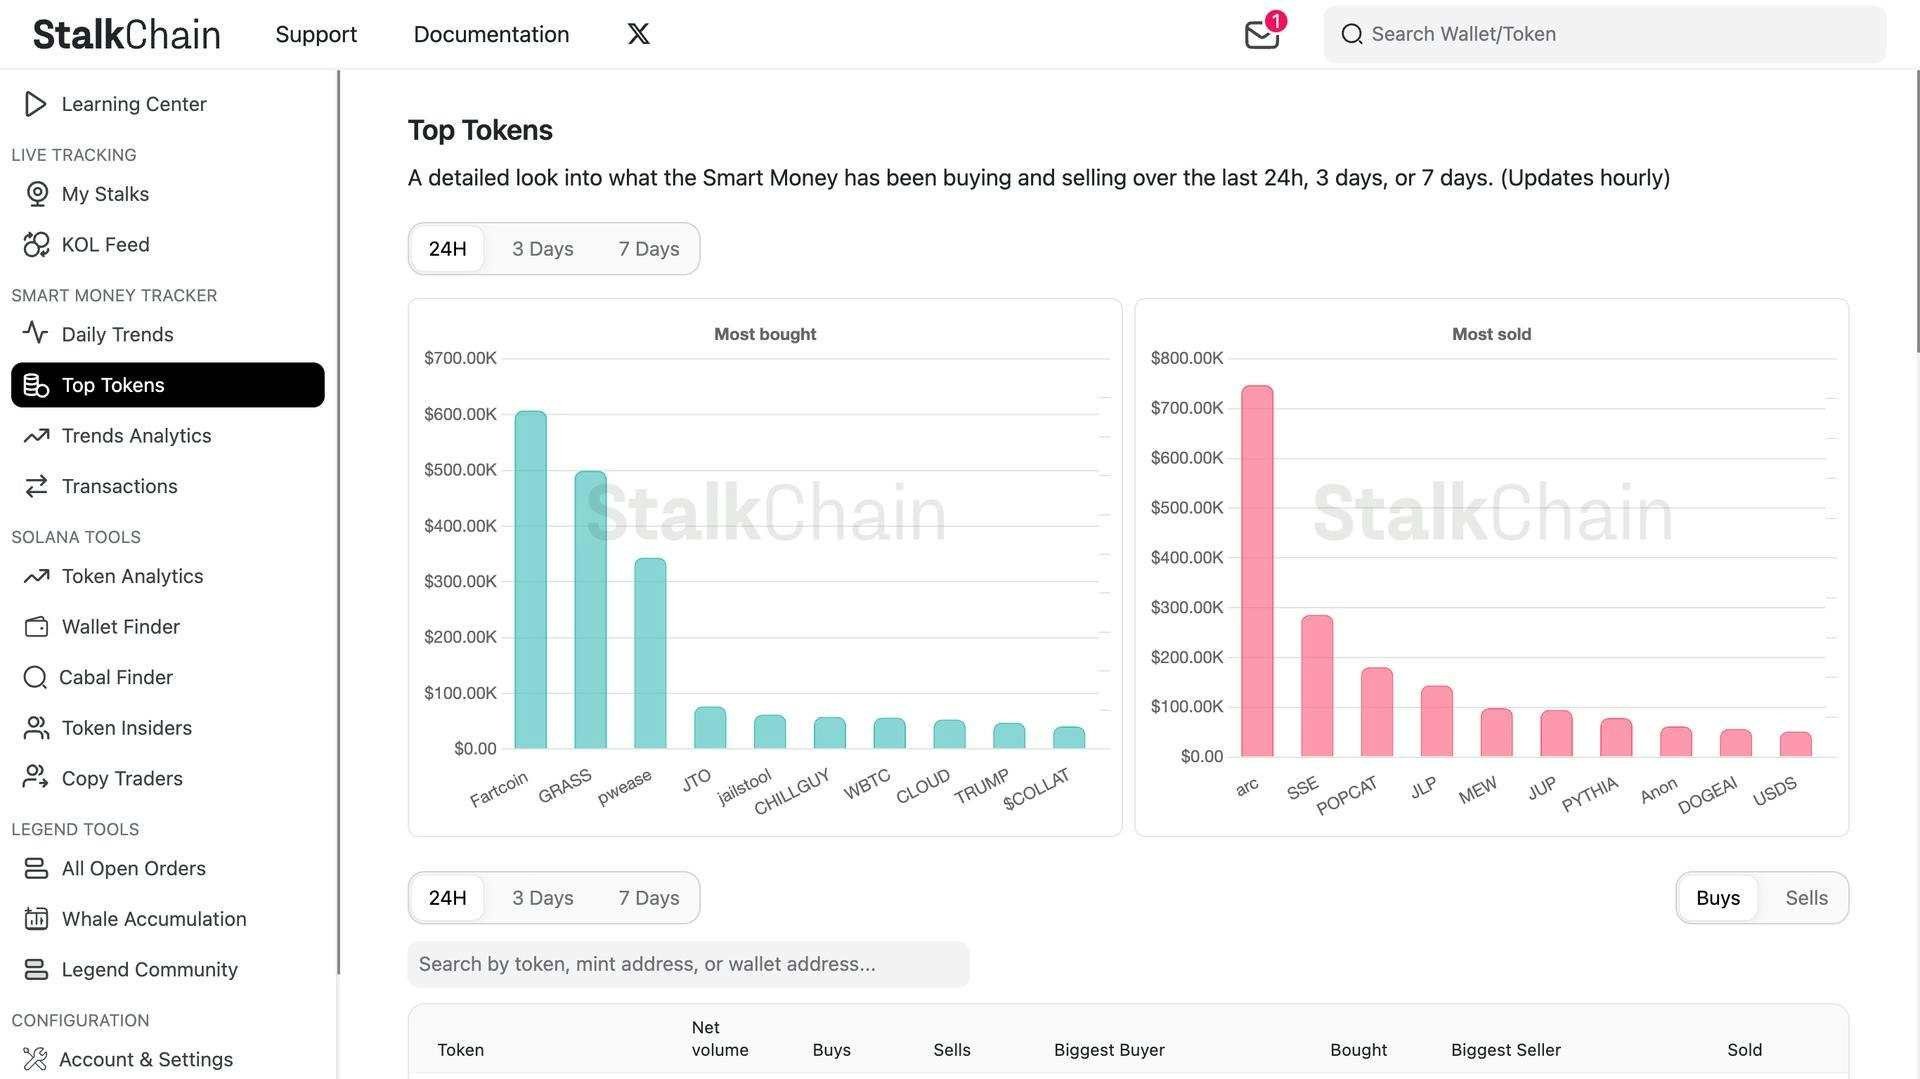The height and width of the screenshot is (1079, 1920).
Task: Click the Wallet Finder wallet icon
Action: [x=37, y=627]
